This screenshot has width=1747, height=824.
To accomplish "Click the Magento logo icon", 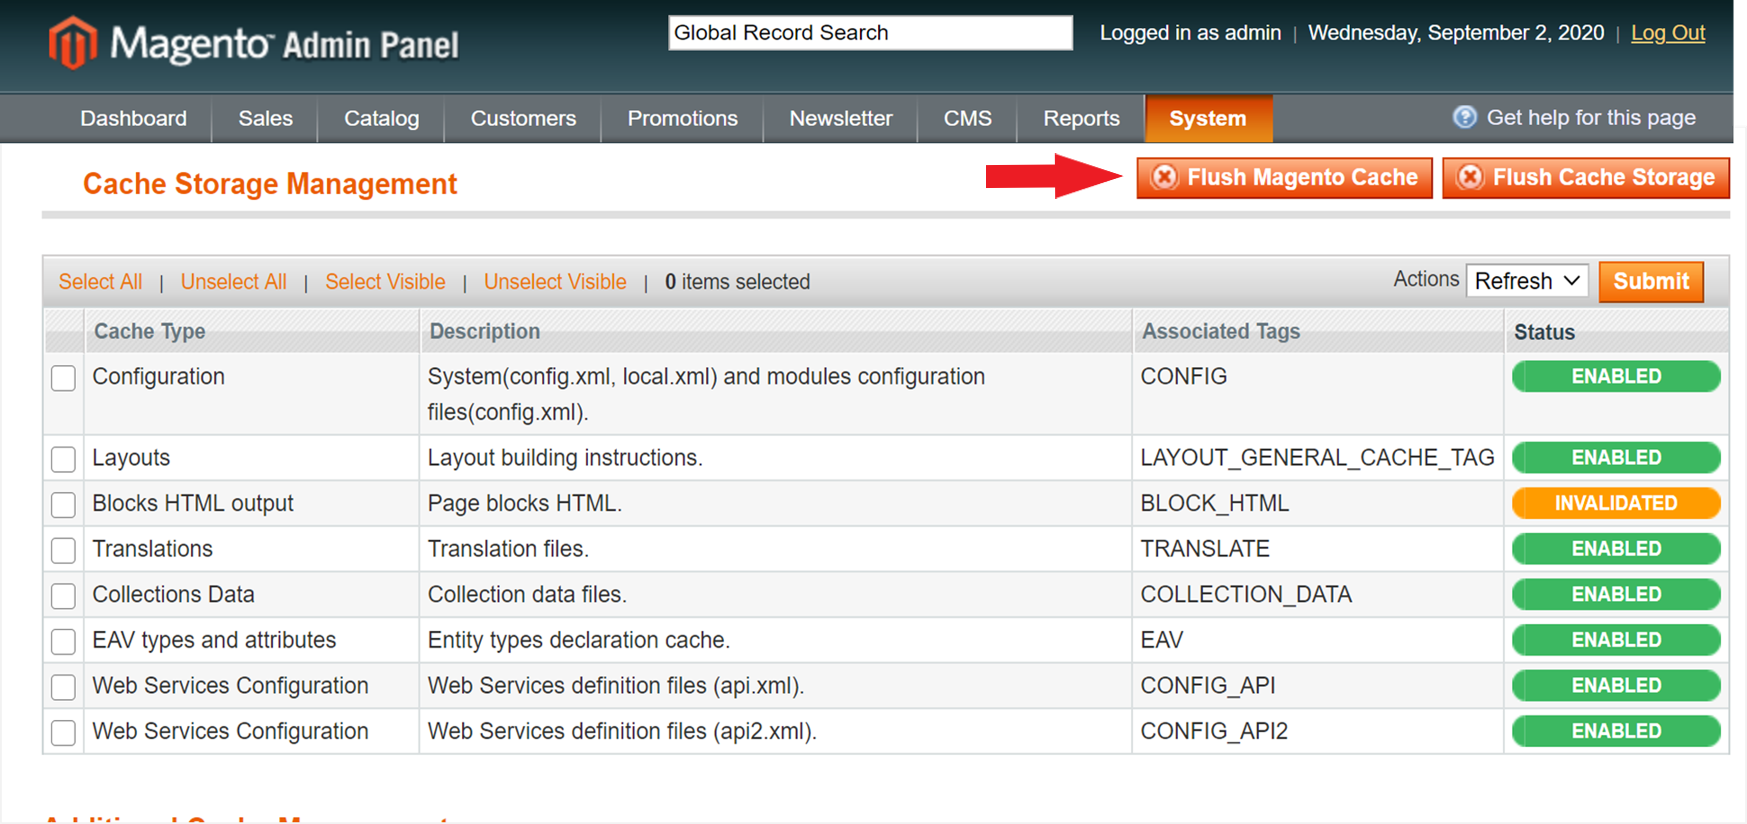I will tap(73, 43).
